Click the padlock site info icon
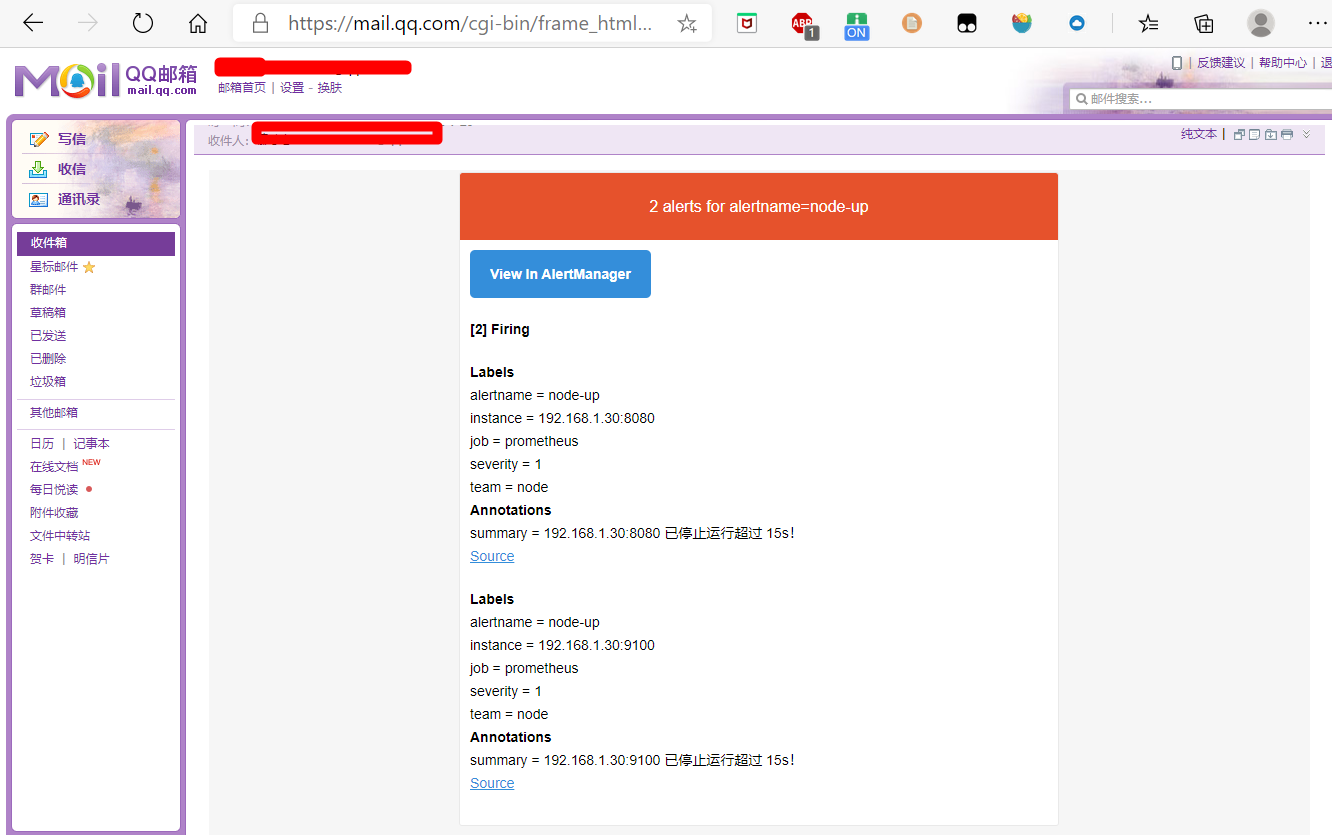Image resolution: width=1332 pixels, height=835 pixels. point(260,23)
